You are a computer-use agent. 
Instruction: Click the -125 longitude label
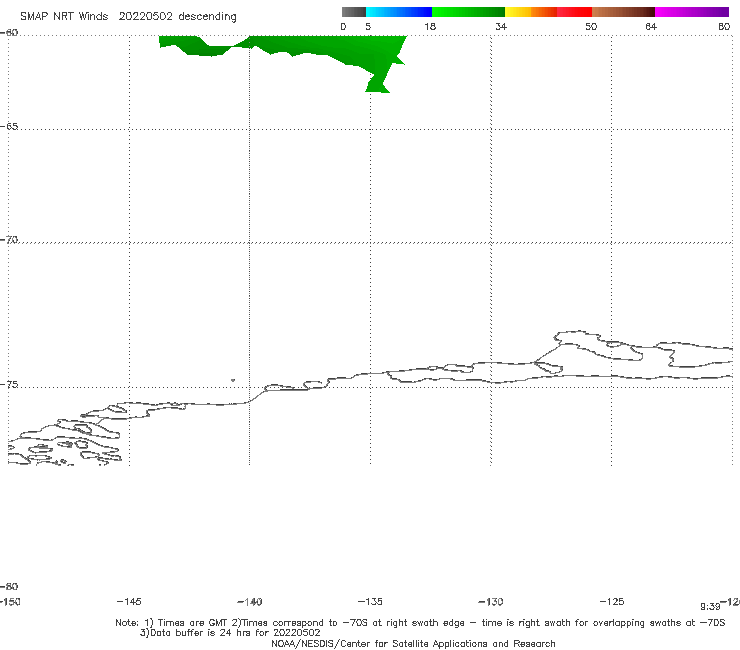(612, 601)
